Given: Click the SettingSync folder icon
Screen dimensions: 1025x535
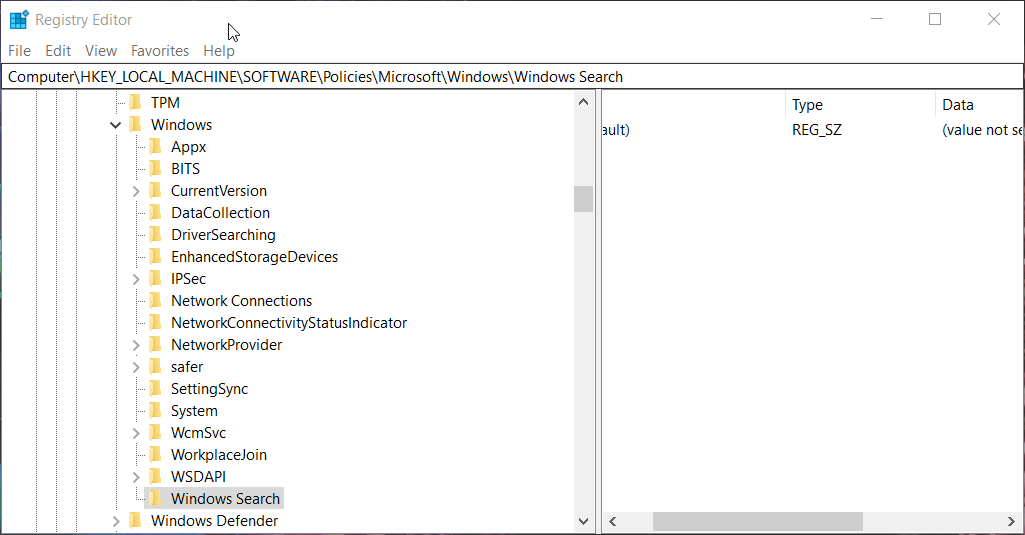Looking at the screenshot, I should coord(156,388).
